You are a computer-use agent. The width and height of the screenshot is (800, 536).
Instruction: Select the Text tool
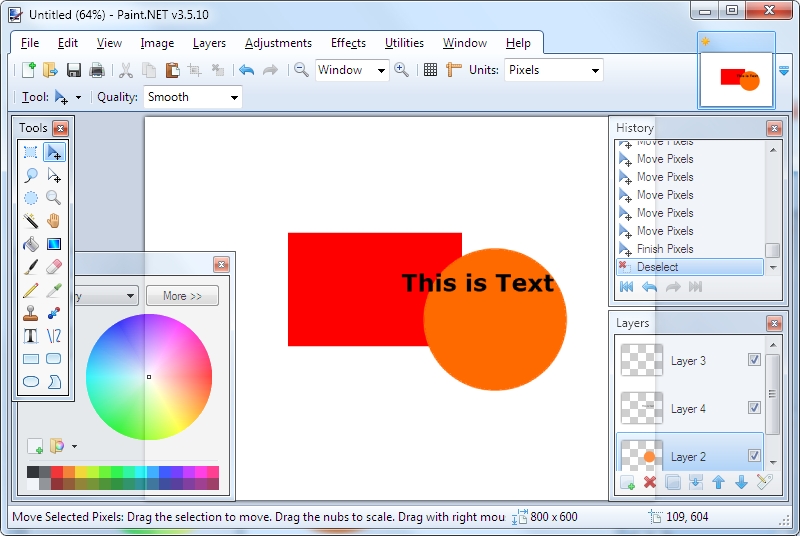coord(31,336)
